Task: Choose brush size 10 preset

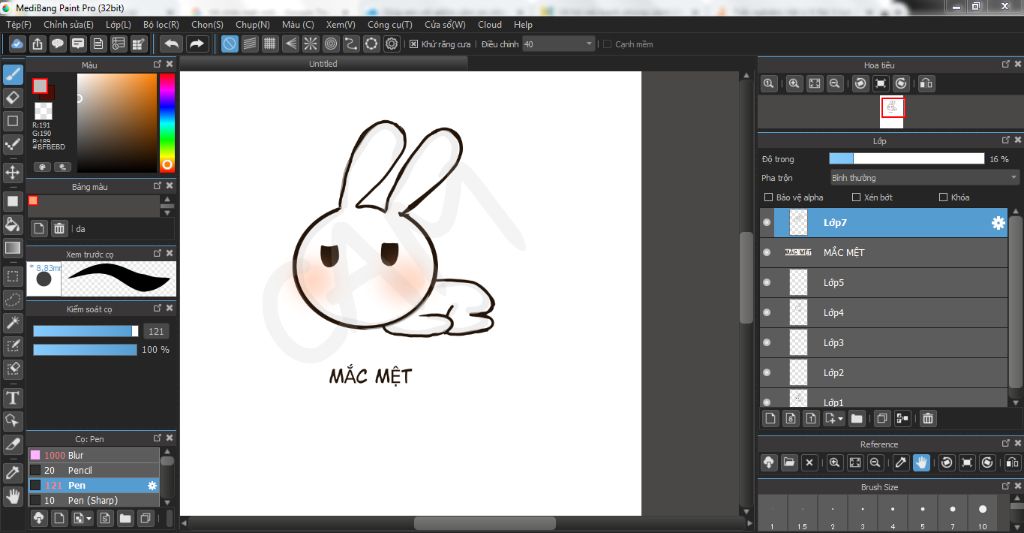Action: point(983,515)
